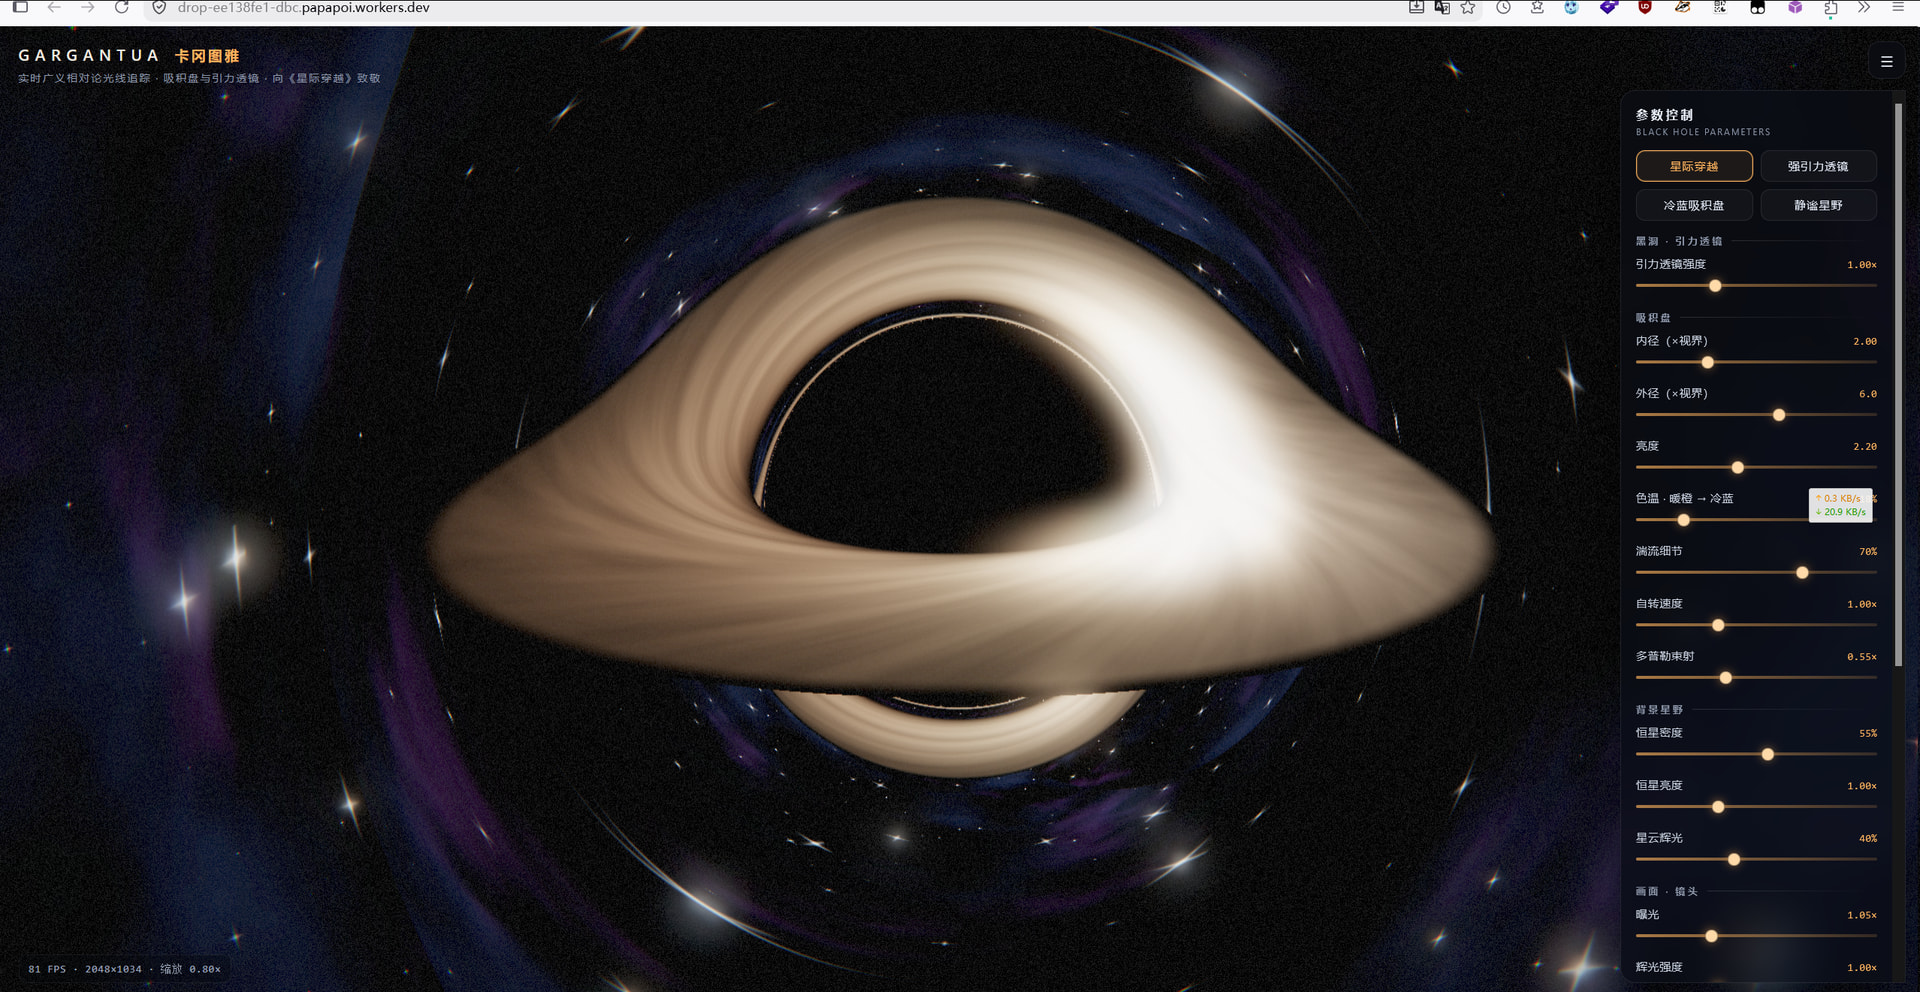
Task: Click the 亮度 slider handle
Action: (x=1738, y=467)
